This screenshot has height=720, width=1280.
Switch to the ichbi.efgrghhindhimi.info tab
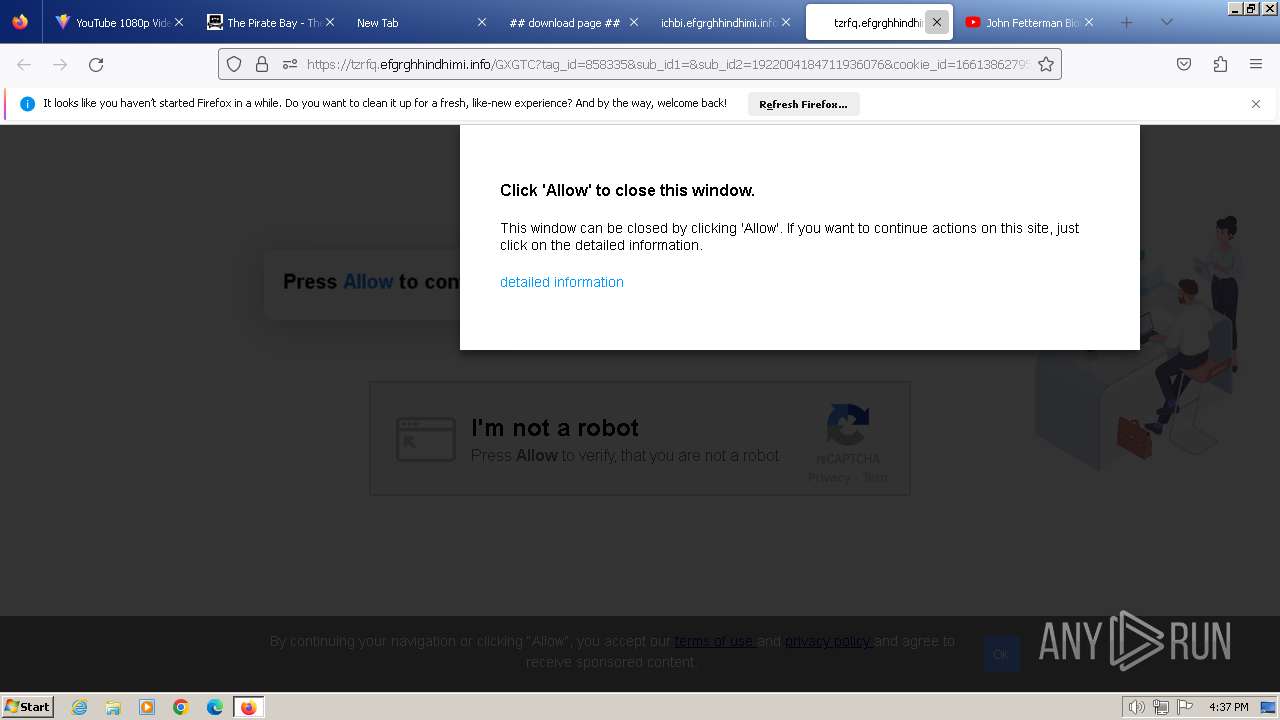coord(723,22)
